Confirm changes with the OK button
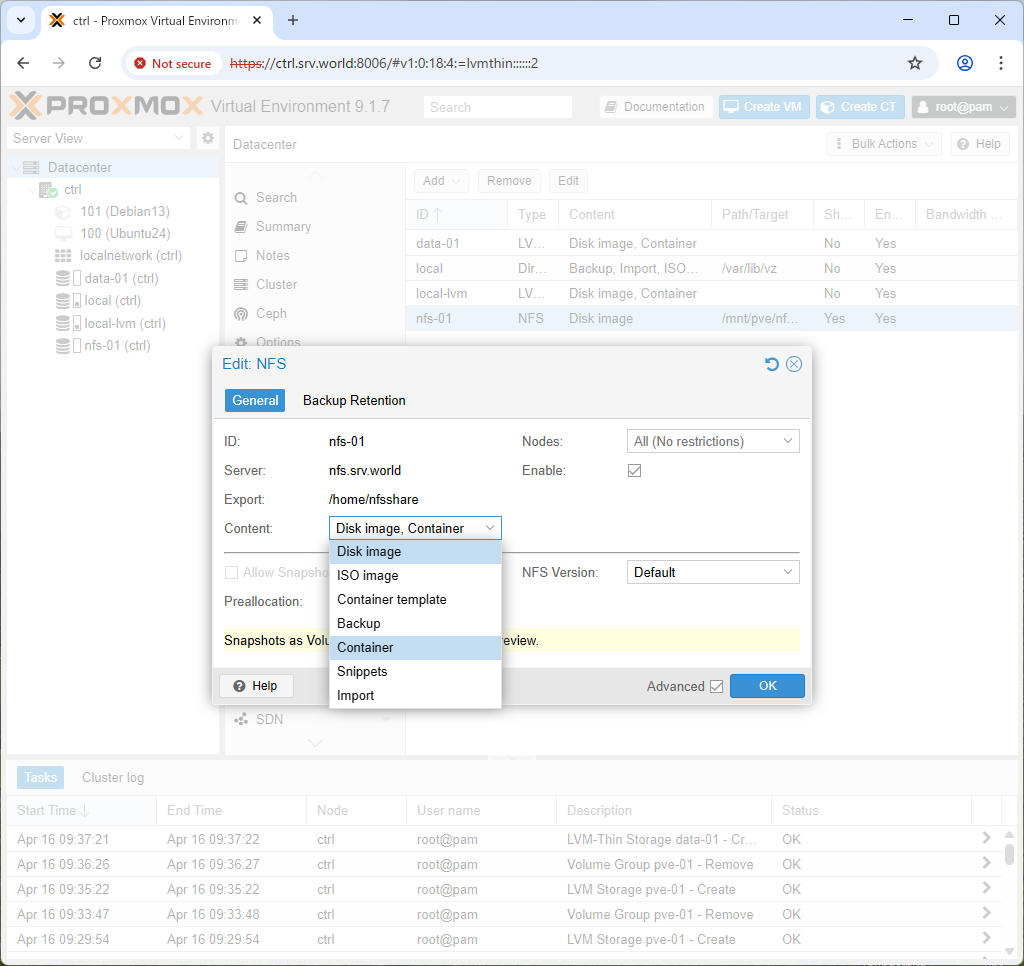This screenshot has width=1024, height=966. [x=767, y=686]
